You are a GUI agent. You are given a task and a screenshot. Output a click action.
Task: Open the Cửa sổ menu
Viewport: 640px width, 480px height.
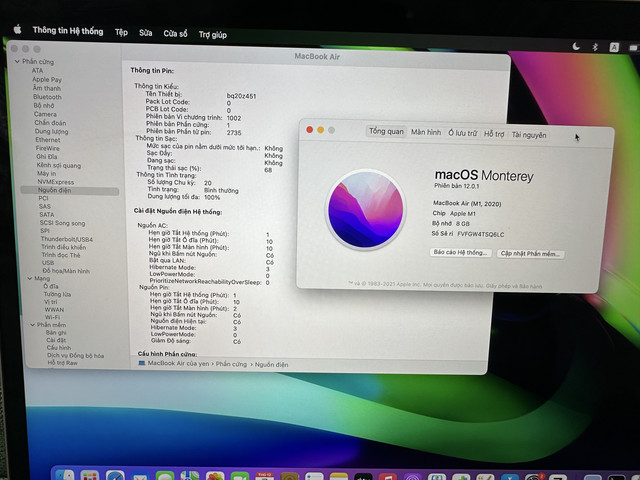(x=176, y=33)
